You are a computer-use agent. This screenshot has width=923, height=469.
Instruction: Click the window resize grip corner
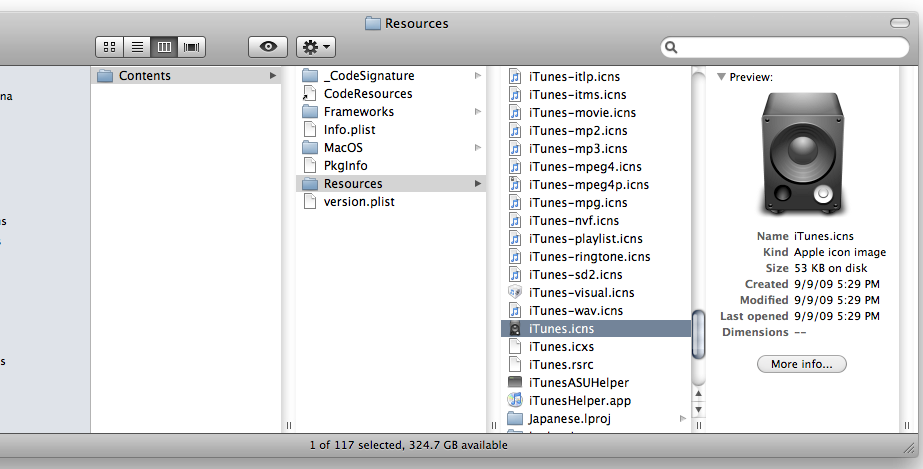pos(909,448)
